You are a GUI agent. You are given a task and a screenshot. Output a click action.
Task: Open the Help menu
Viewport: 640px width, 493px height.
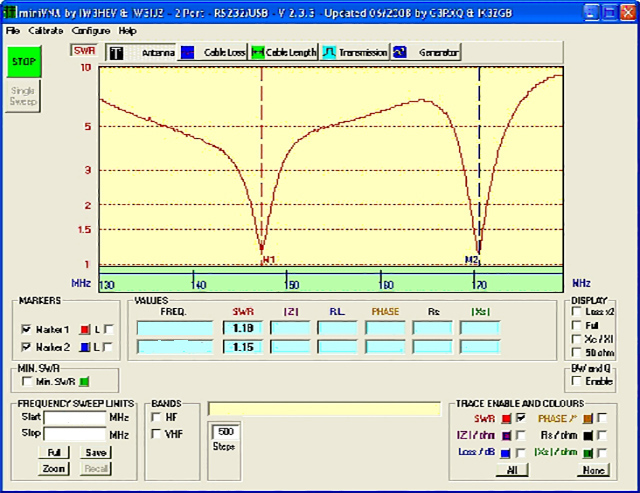pyautogui.click(x=127, y=31)
